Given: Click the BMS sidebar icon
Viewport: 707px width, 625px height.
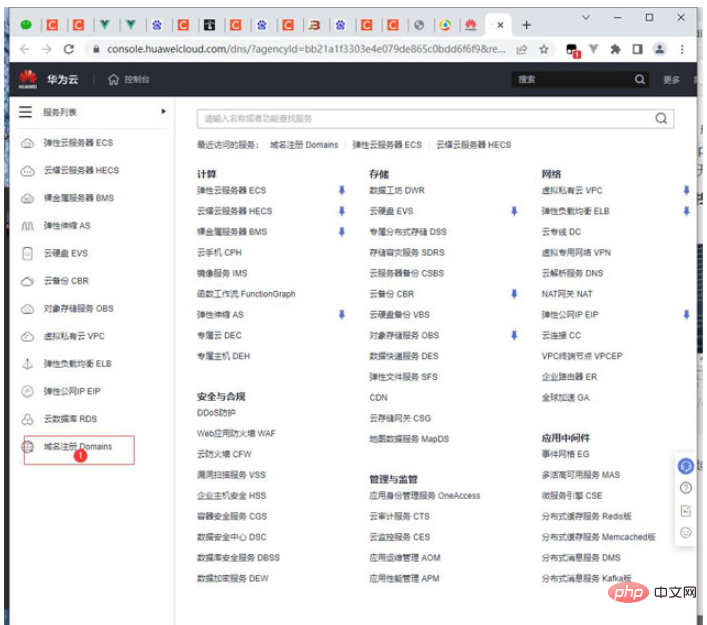Looking at the screenshot, I should click(x=28, y=198).
